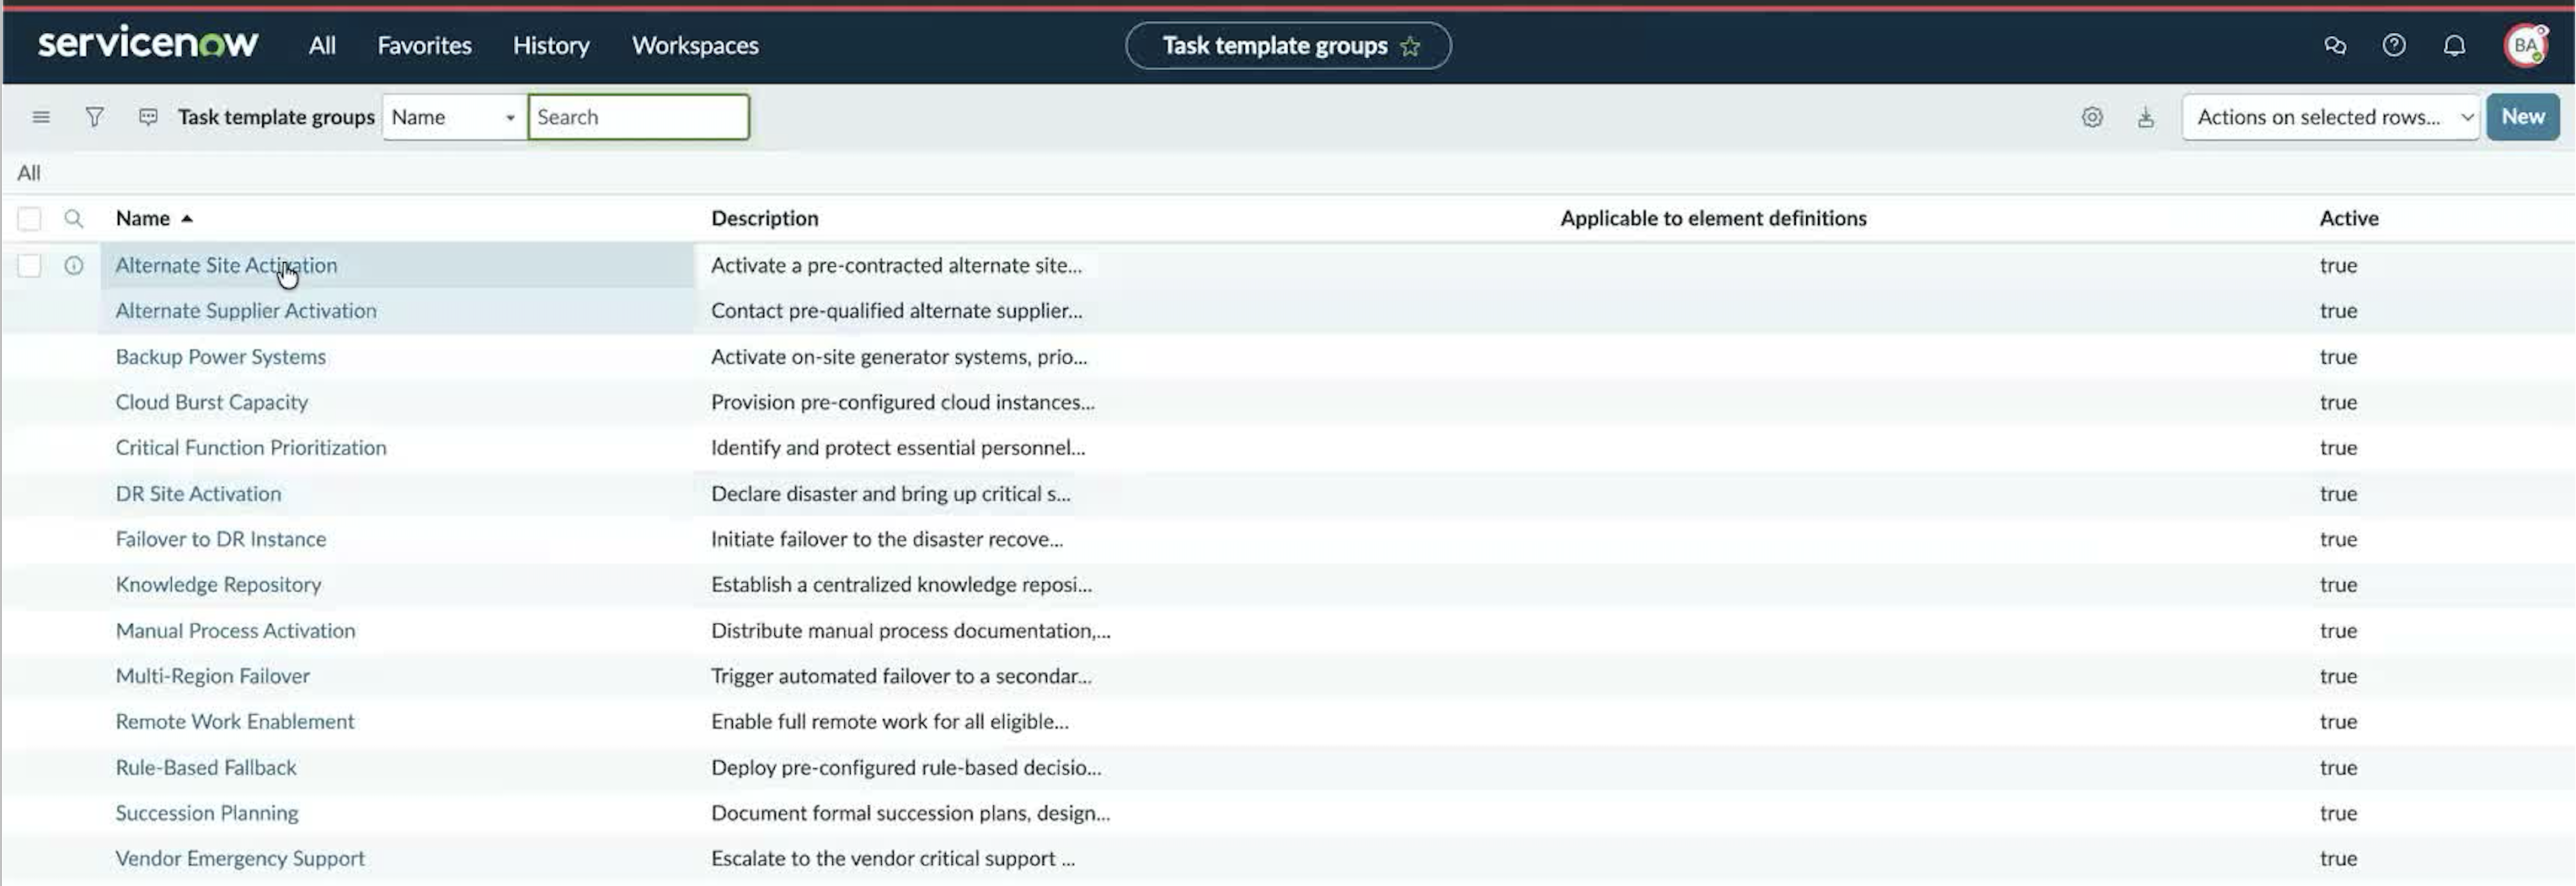Open Backup Power Systems record

tap(220, 357)
